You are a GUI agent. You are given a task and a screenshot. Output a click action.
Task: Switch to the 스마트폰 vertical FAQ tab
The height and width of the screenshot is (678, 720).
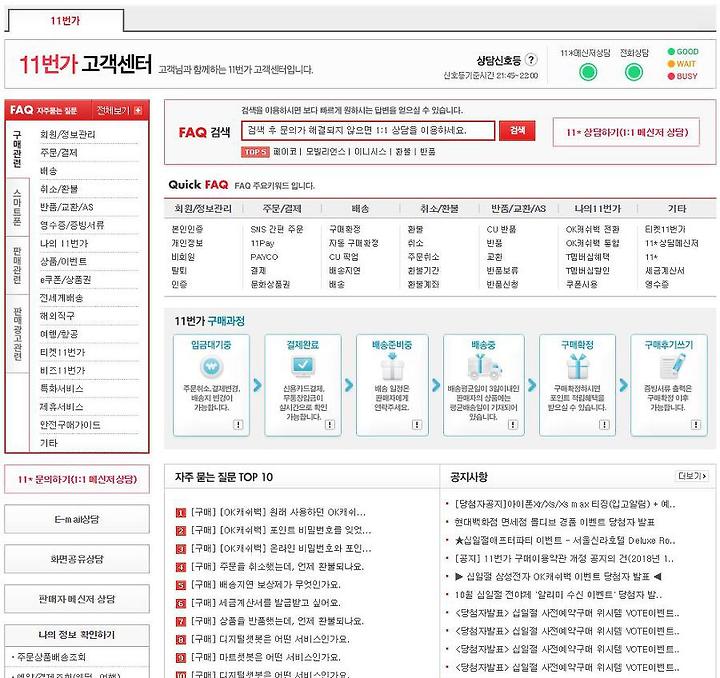(17, 207)
